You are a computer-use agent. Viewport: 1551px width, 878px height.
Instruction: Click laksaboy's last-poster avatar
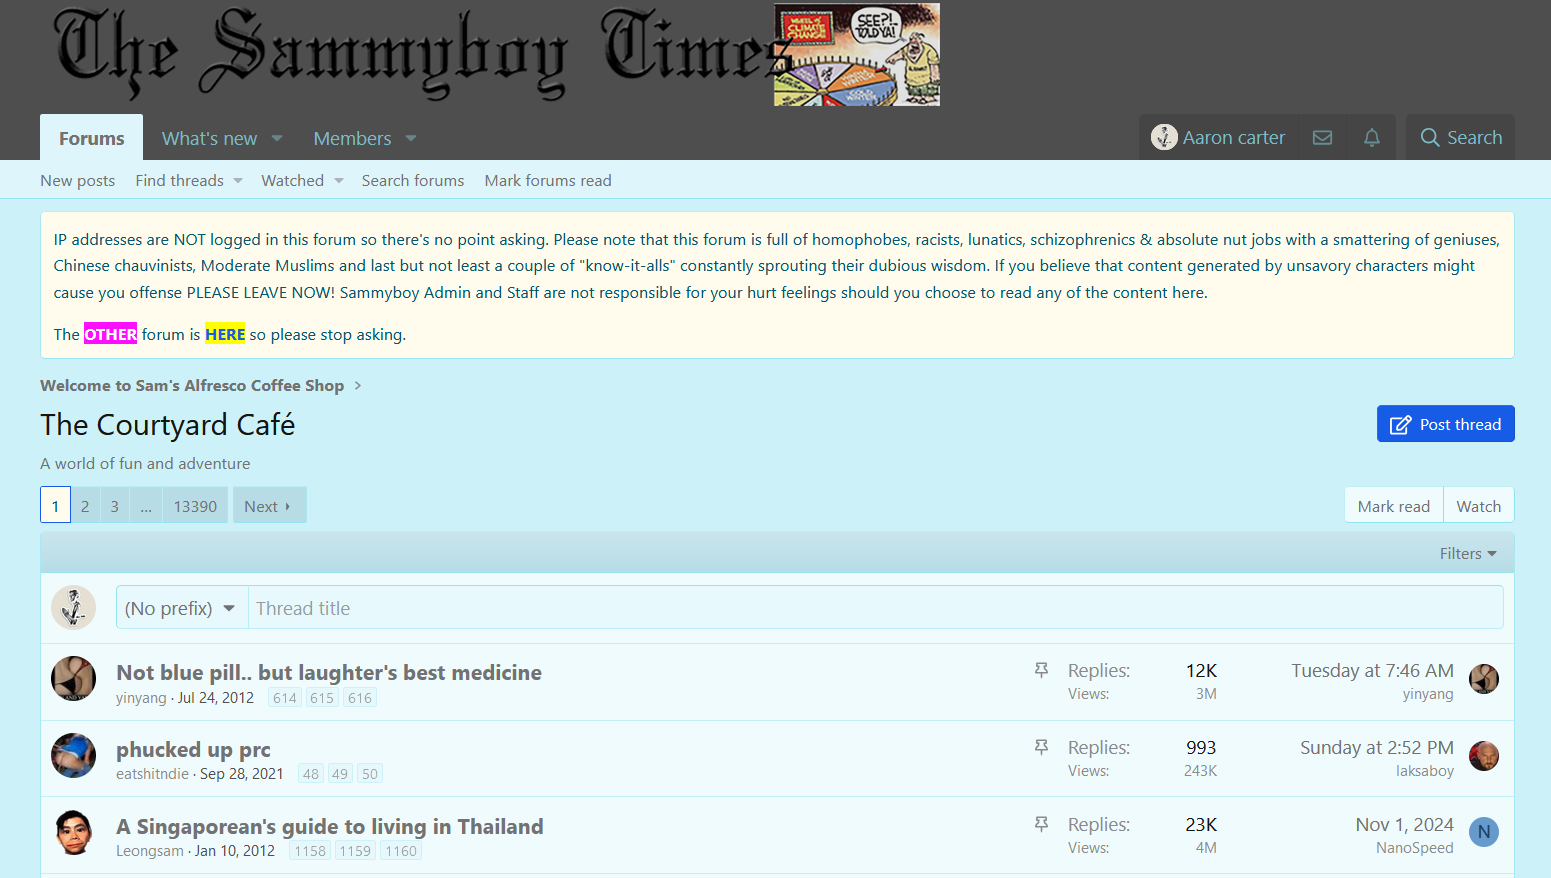click(1483, 756)
